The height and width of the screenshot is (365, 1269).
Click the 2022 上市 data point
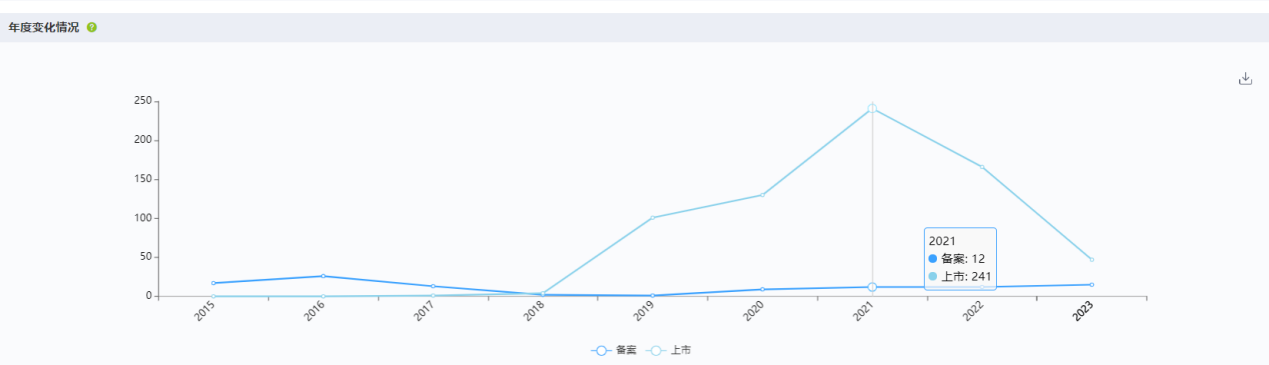982,167
